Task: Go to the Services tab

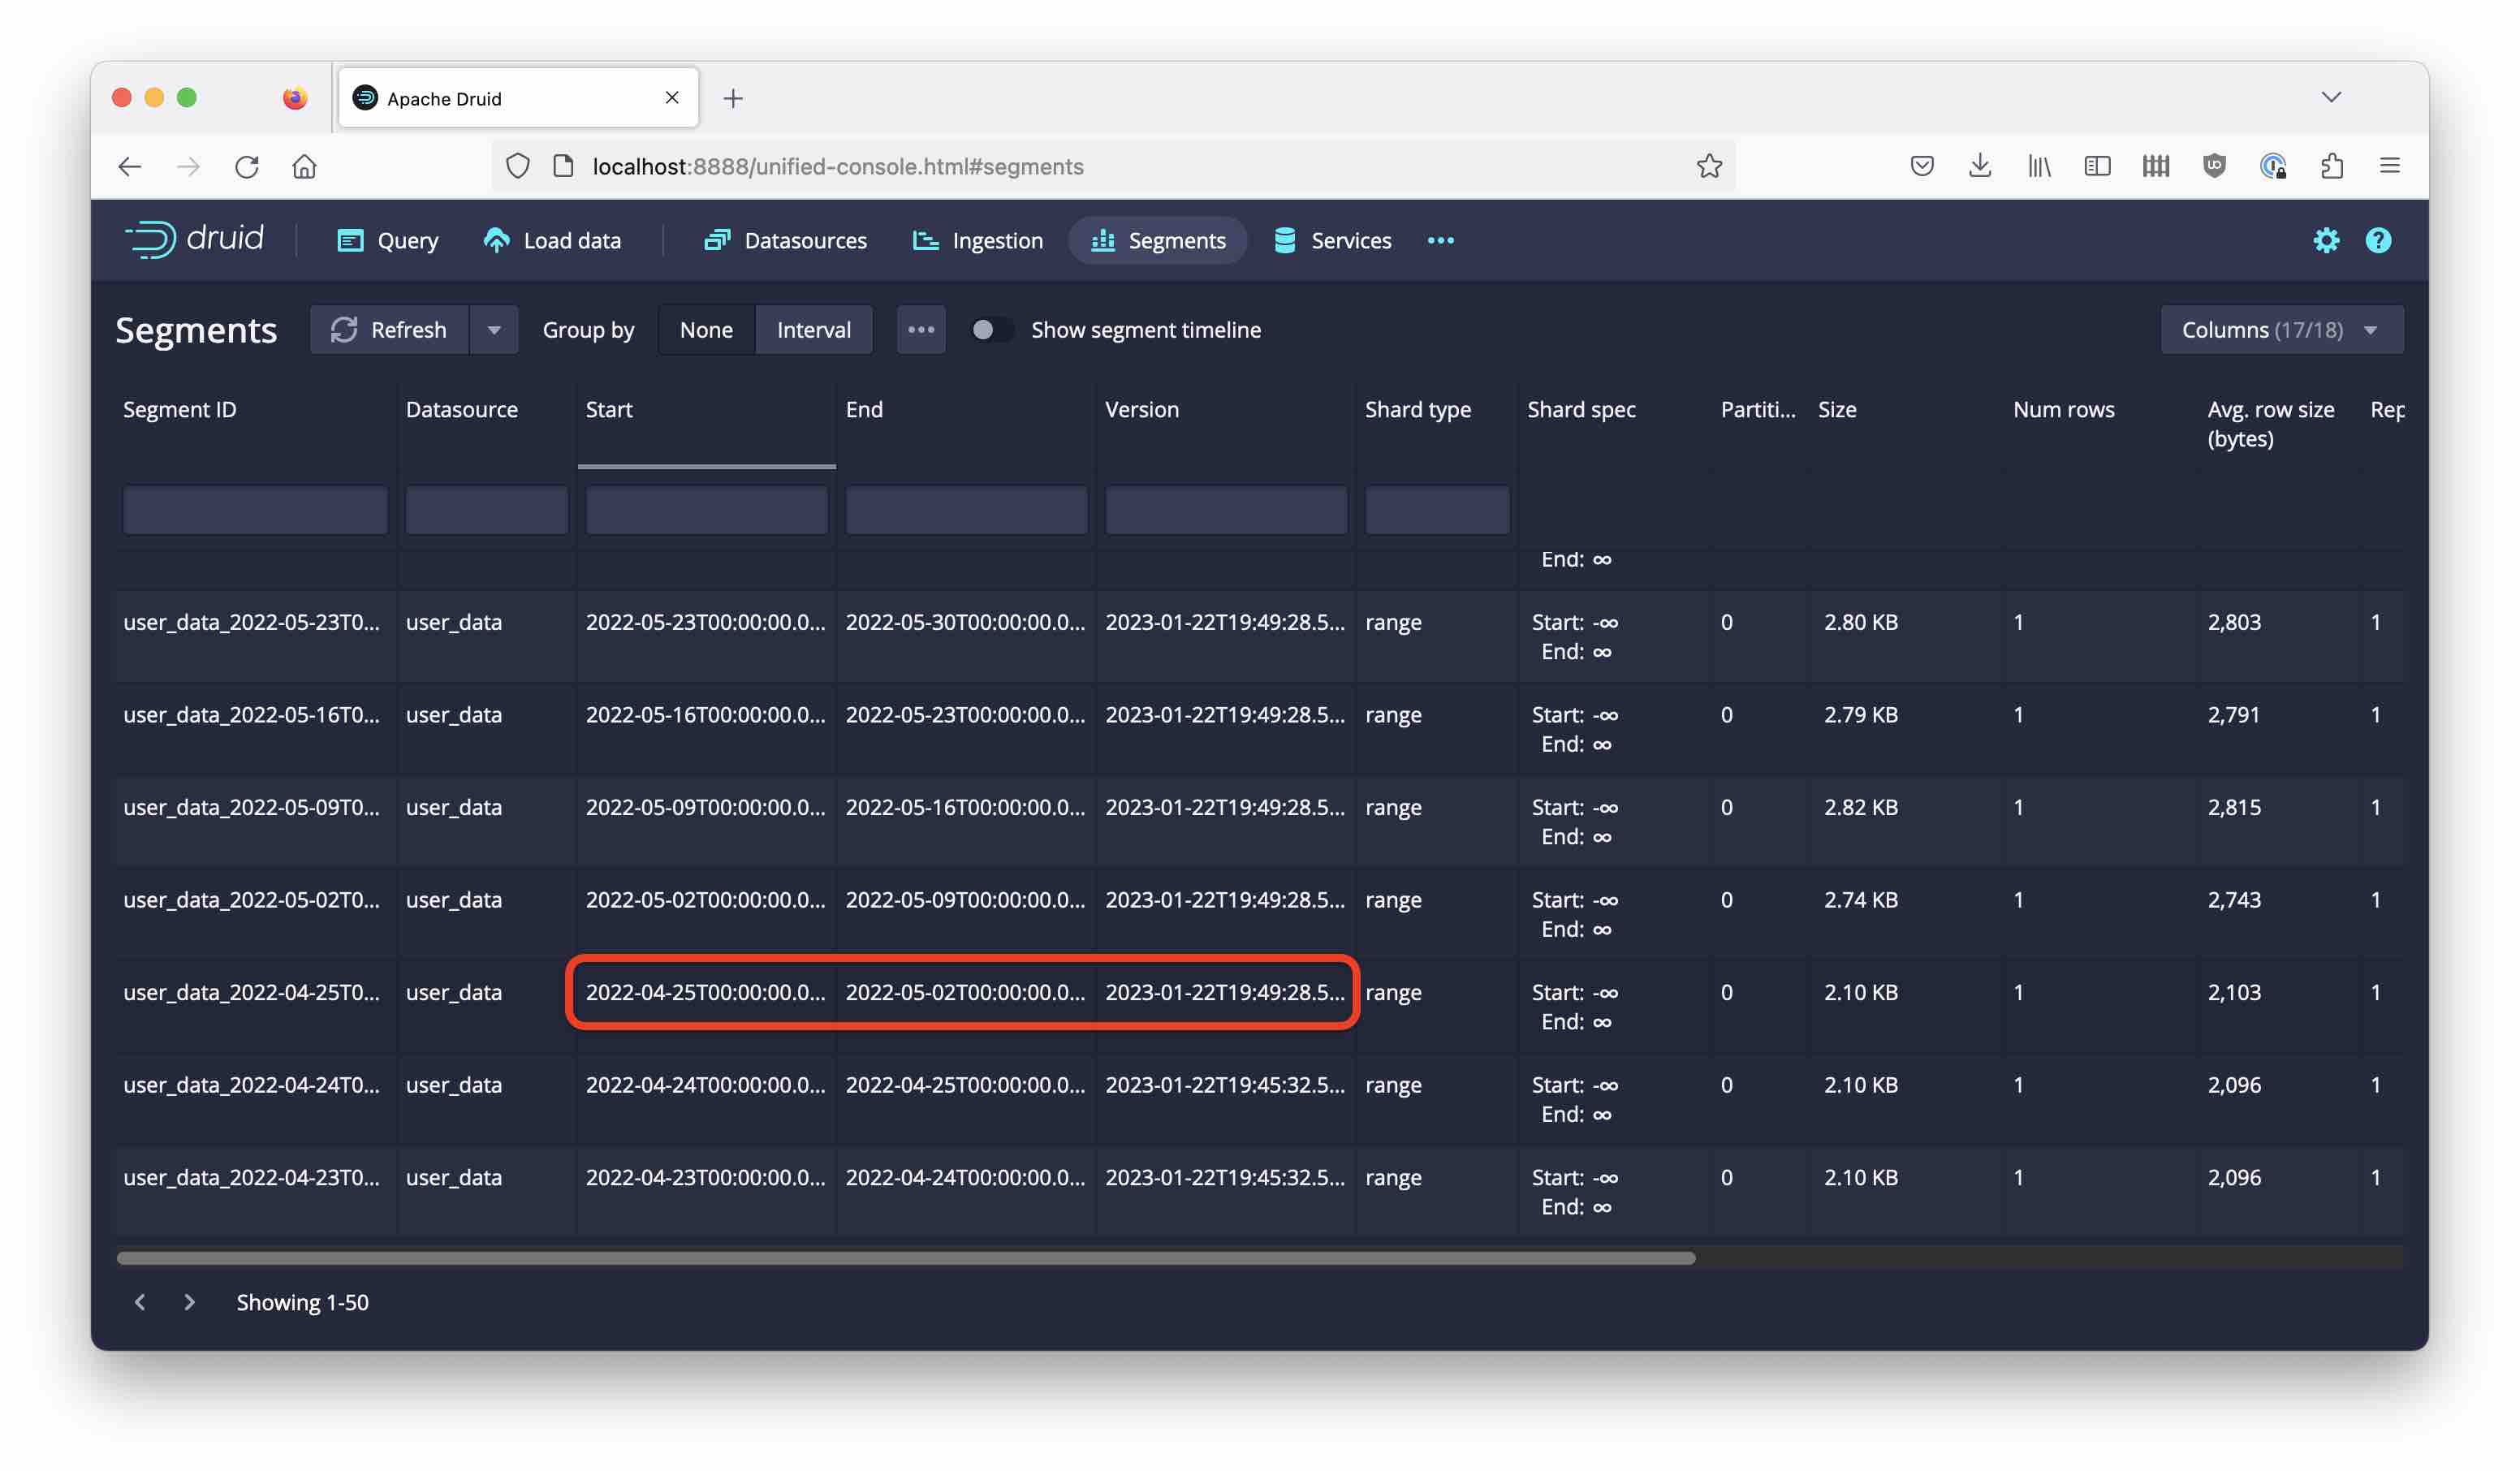Action: (x=1333, y=240)
